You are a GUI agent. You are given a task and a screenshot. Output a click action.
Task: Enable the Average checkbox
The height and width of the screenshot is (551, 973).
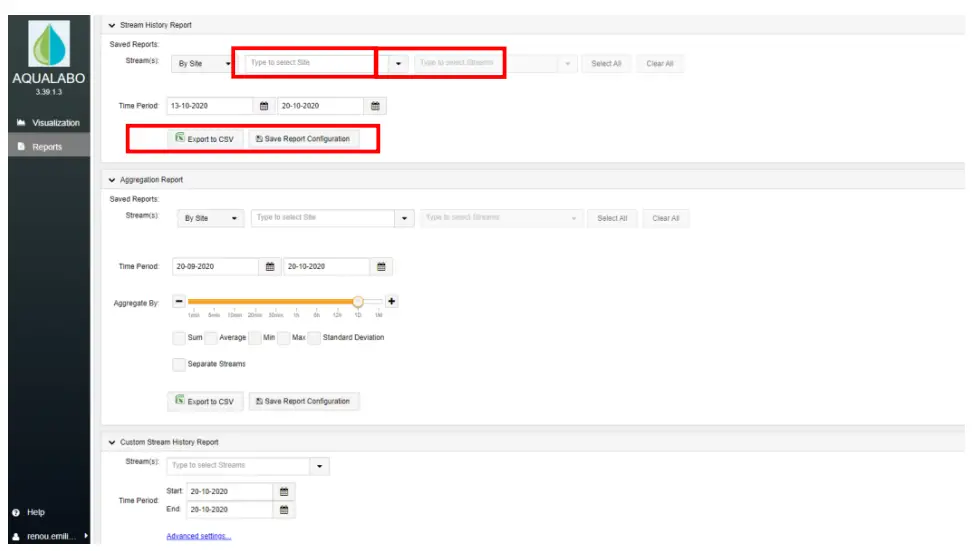pyautogui.click(x=211, y=338)
